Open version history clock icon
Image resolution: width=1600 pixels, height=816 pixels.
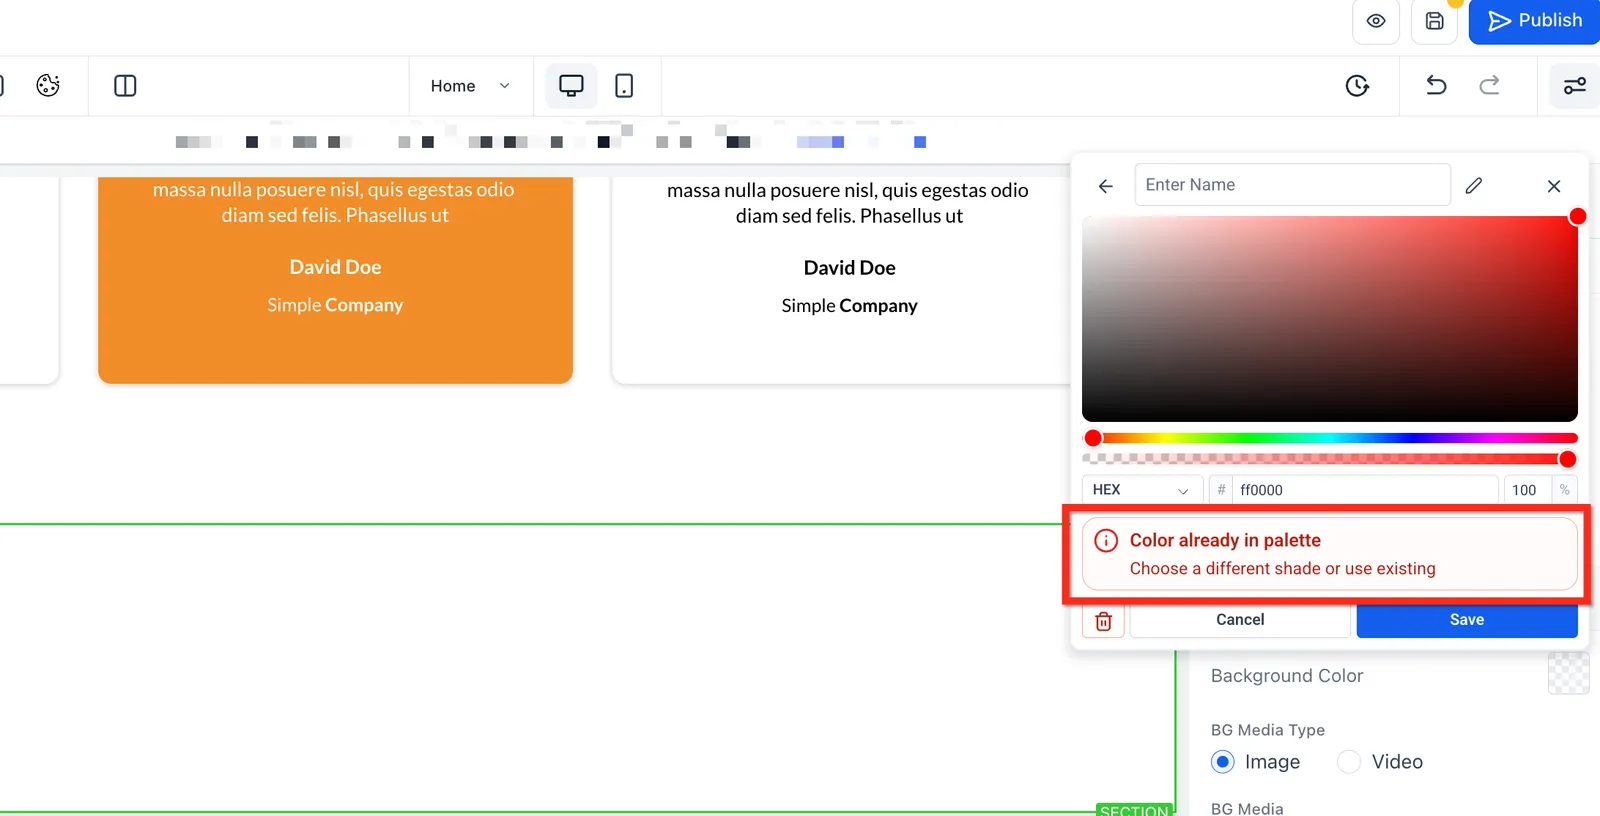pos(1357,86)
